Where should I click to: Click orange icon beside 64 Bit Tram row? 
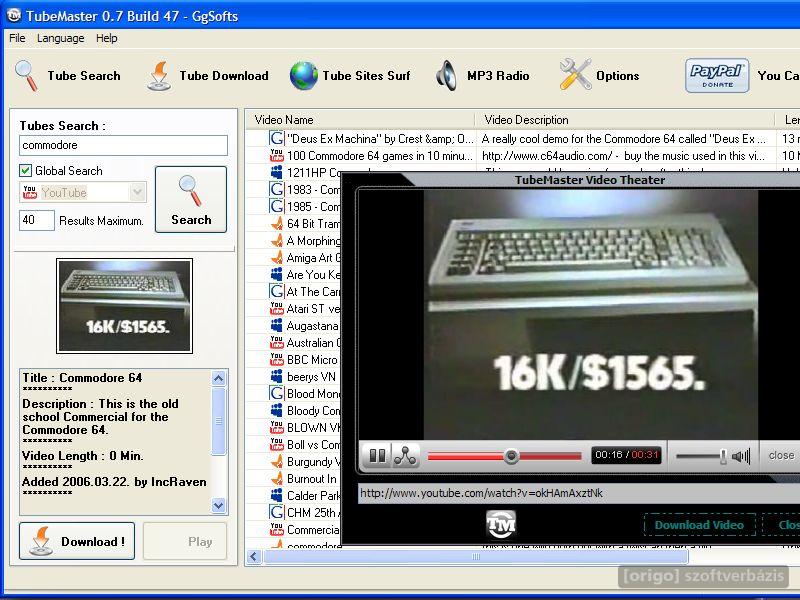point(277,223)
